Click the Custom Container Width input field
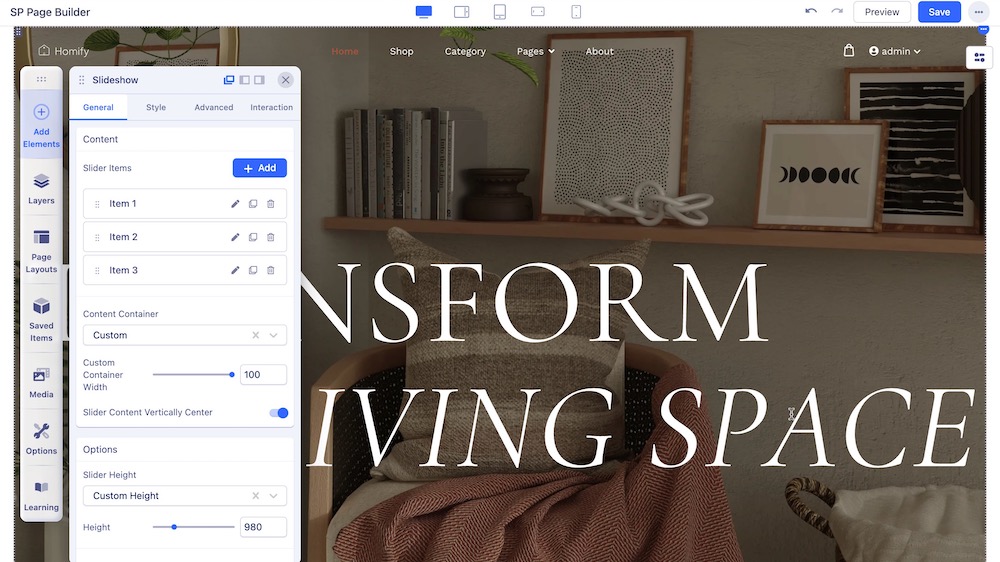Viewport: 1000px width, 562px height. click(x=263, y=375)
